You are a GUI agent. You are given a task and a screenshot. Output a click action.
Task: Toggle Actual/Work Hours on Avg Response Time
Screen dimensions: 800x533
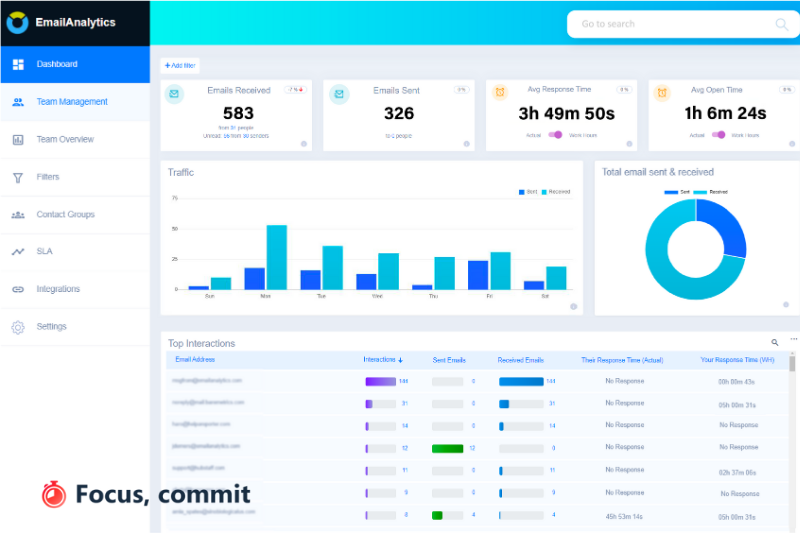[x=555, y=135]
